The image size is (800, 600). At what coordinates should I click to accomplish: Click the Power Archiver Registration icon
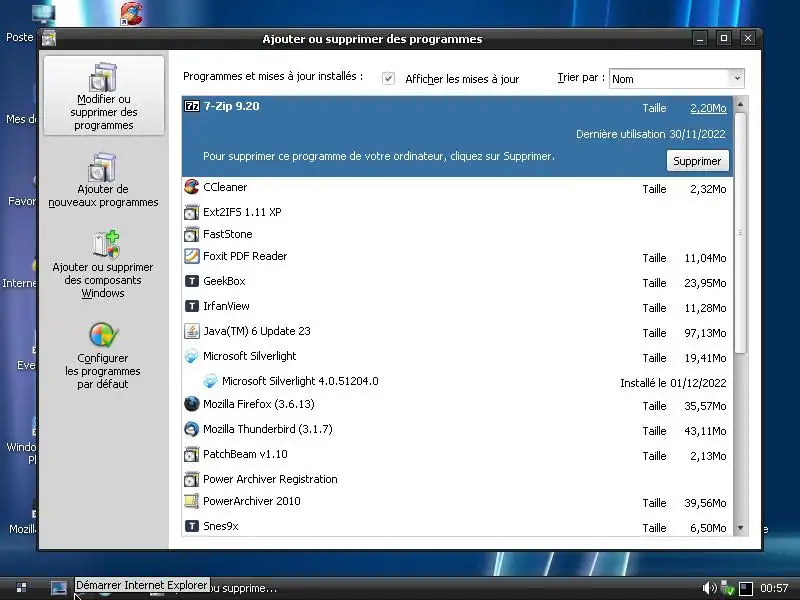[192, 479]
